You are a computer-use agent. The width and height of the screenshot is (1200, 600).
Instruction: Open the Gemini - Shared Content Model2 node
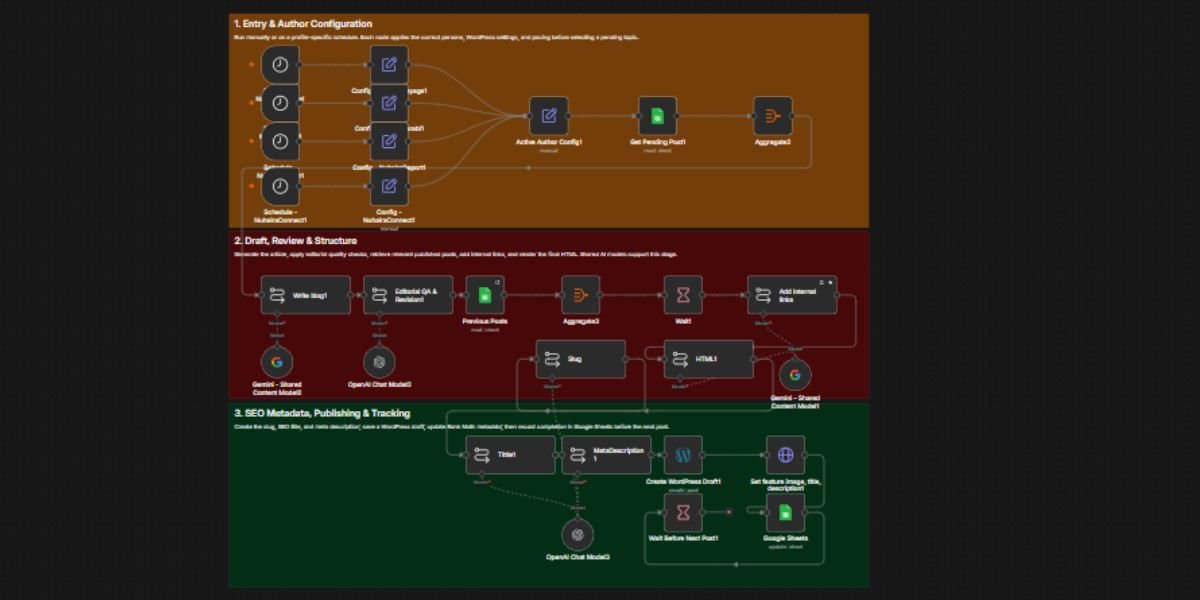(277, 362)
